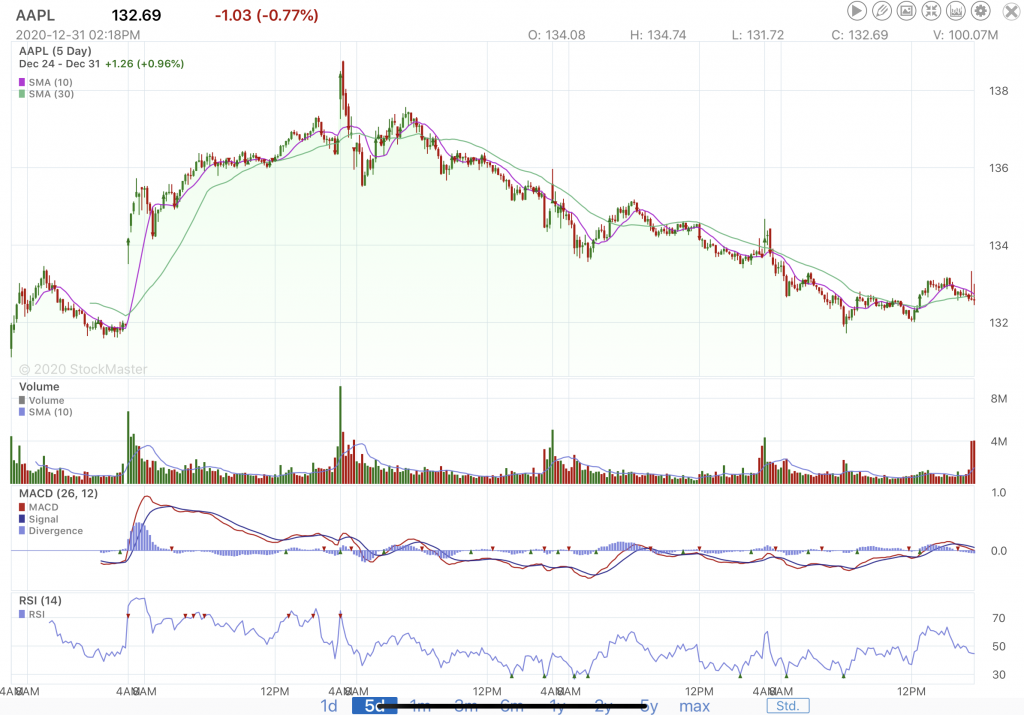Image resolution: width=1024 pixels, height=715 pixels.
Task: Open the pen drawing tool
Action: pos(882,12)
